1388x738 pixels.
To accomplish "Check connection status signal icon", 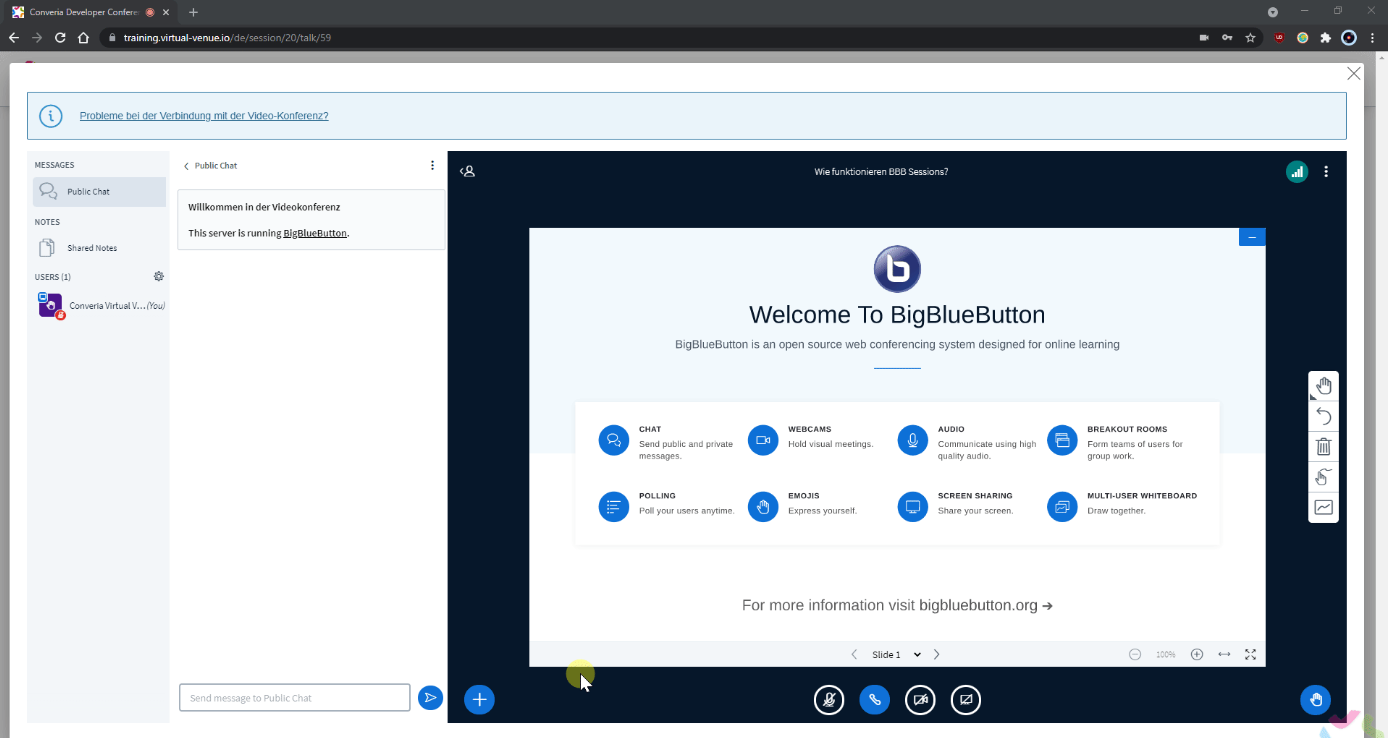I will [x=1297, y=171].
